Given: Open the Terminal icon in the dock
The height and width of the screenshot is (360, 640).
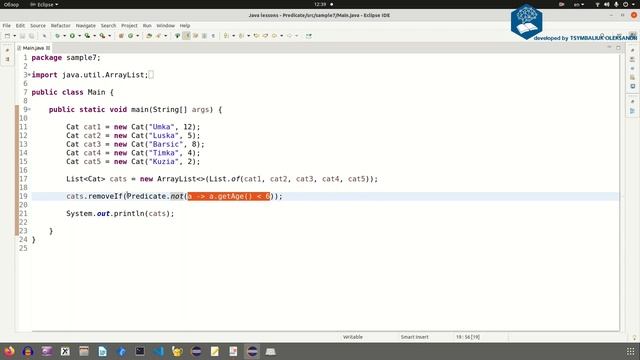Looking at the screenshot, I should [x=140, y=351].
